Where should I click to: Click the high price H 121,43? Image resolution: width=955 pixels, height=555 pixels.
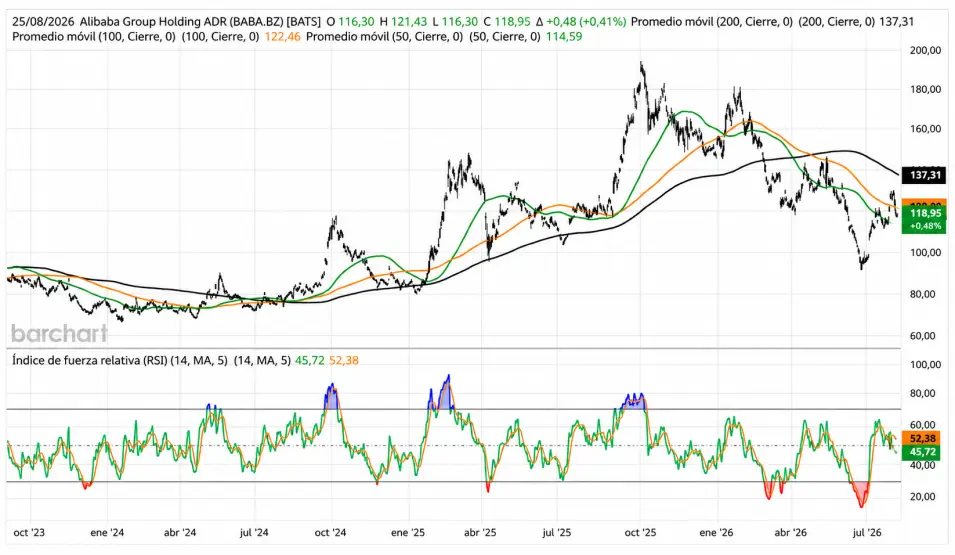pyautogui.click(x=403, y=21)
